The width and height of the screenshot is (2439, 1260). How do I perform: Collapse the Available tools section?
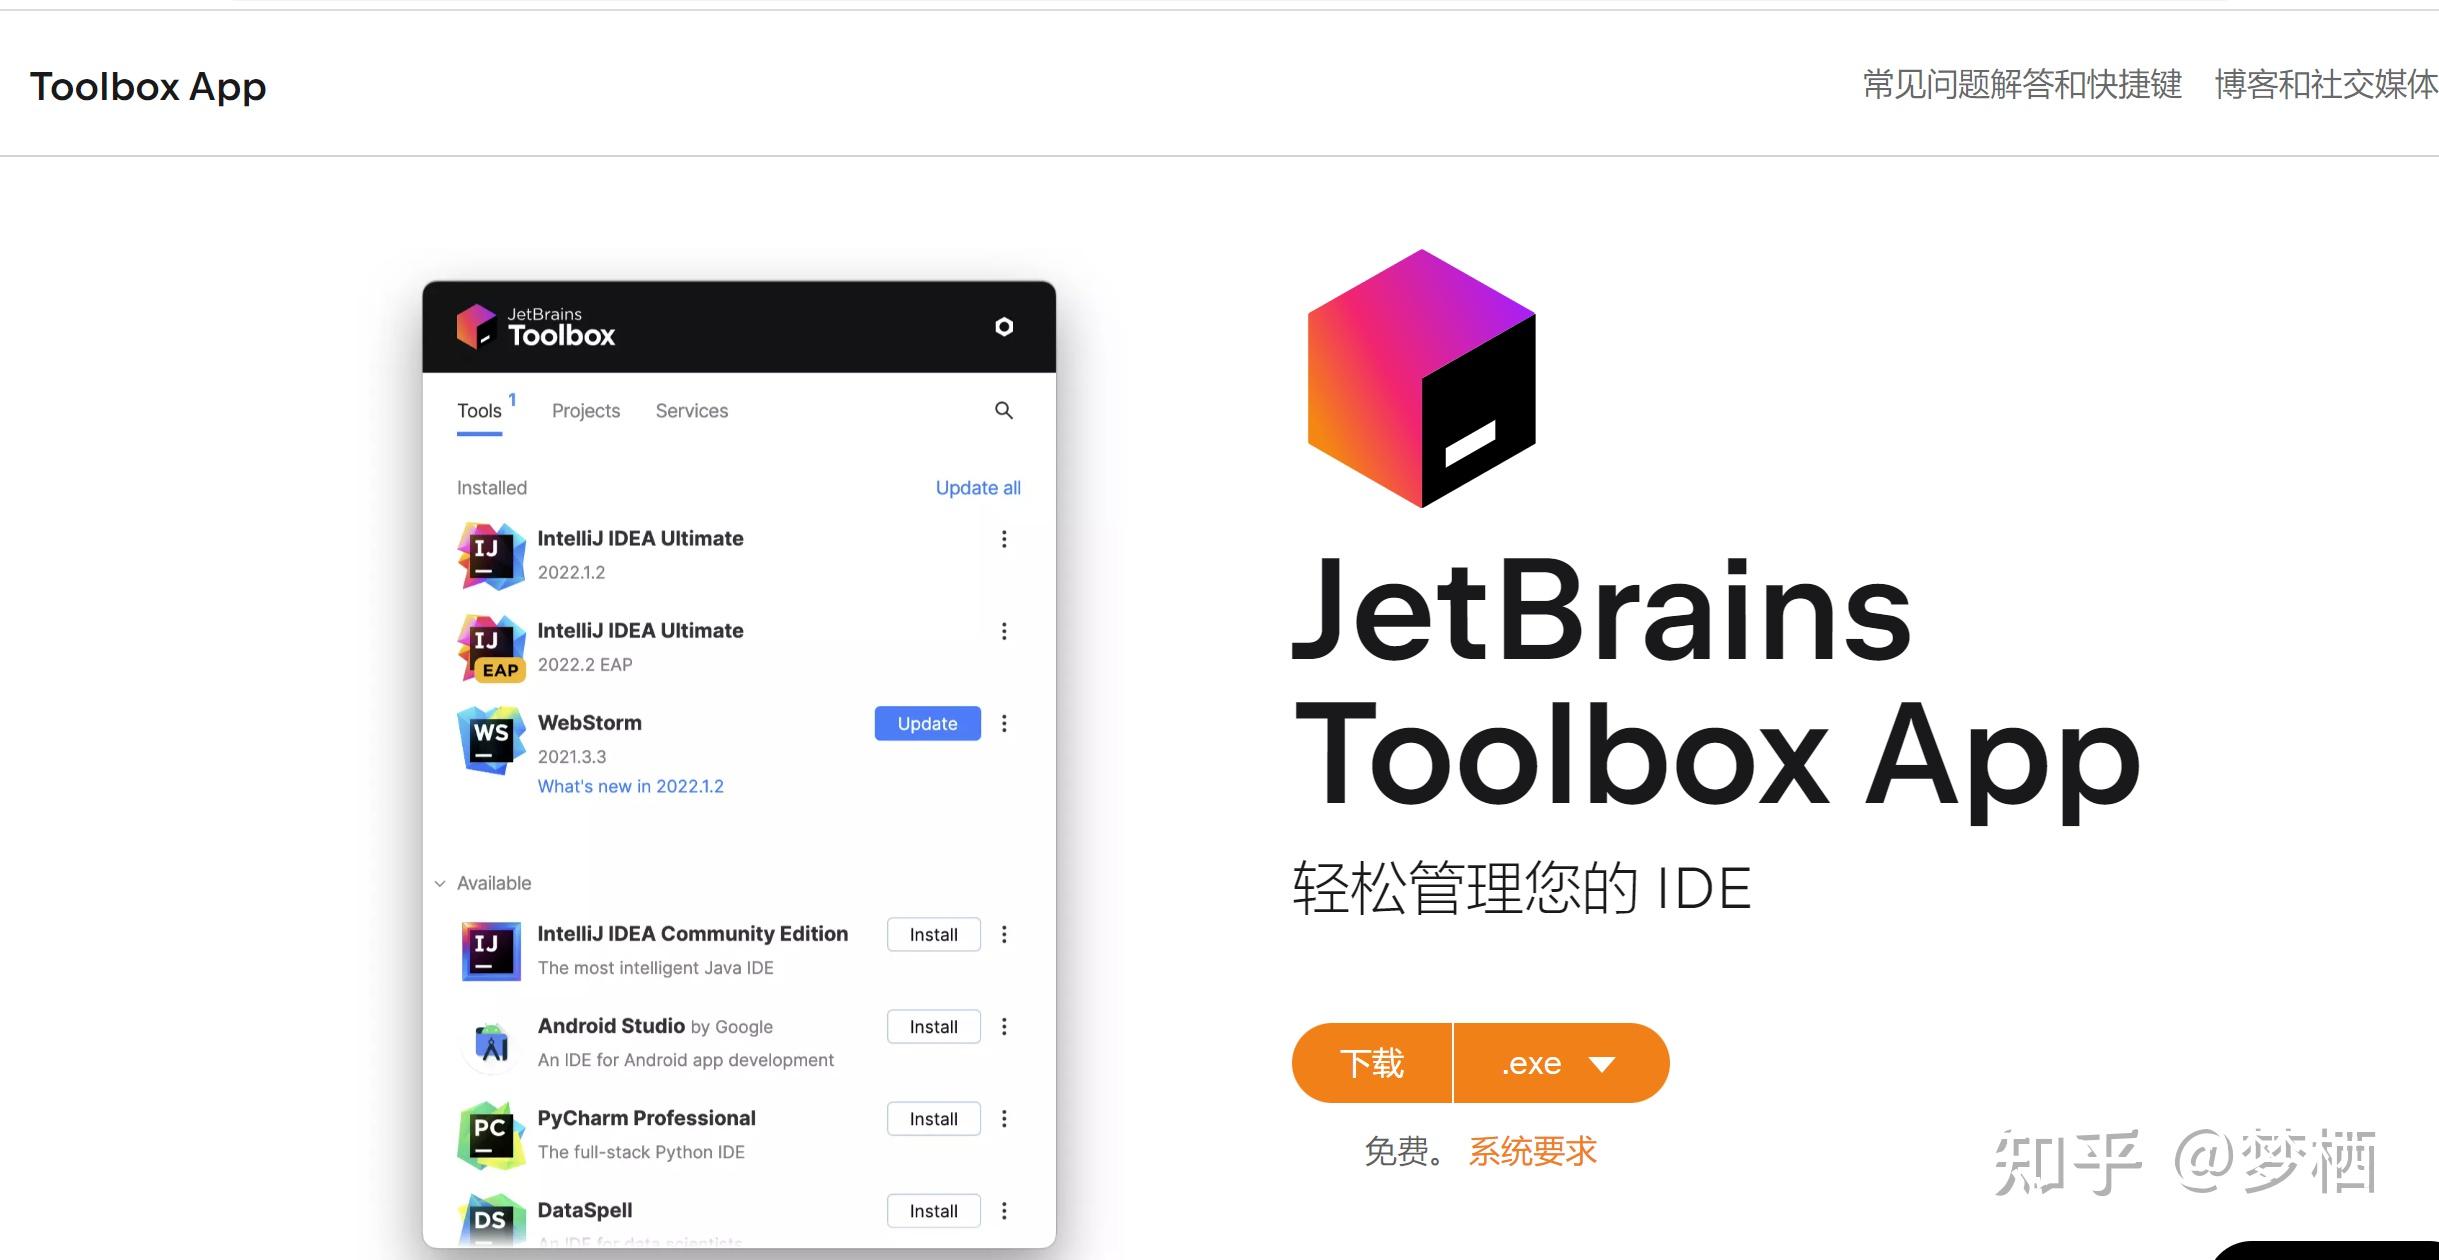[440, 883]
